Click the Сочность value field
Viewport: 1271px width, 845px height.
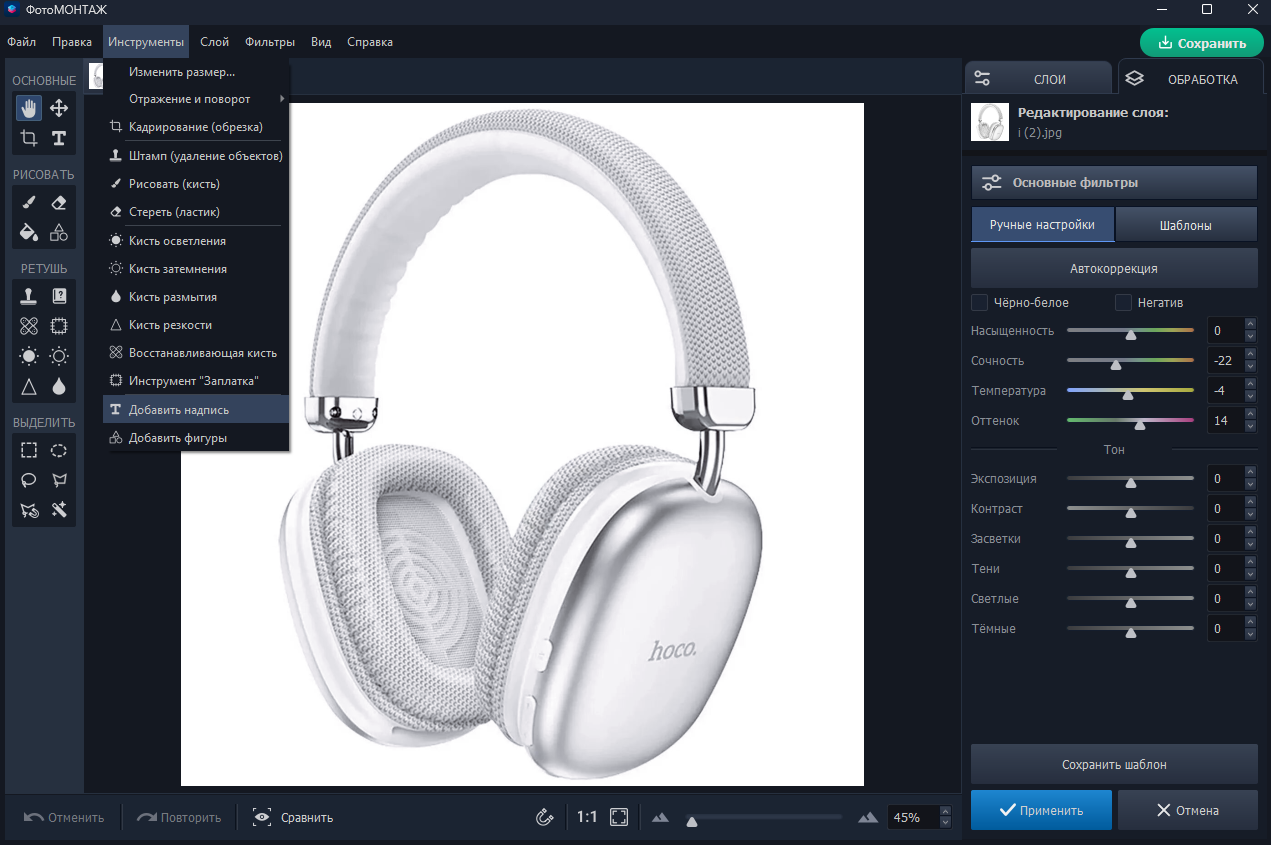coord(1225,360)
